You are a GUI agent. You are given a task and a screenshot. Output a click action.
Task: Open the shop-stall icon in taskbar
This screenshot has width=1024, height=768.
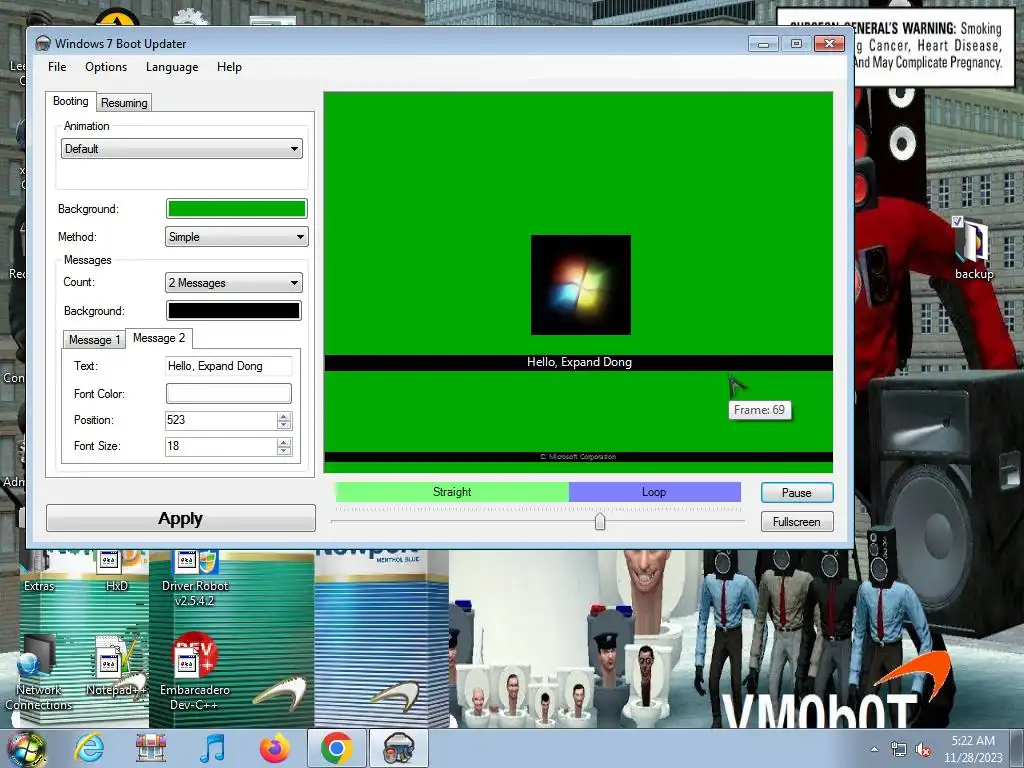151,748
